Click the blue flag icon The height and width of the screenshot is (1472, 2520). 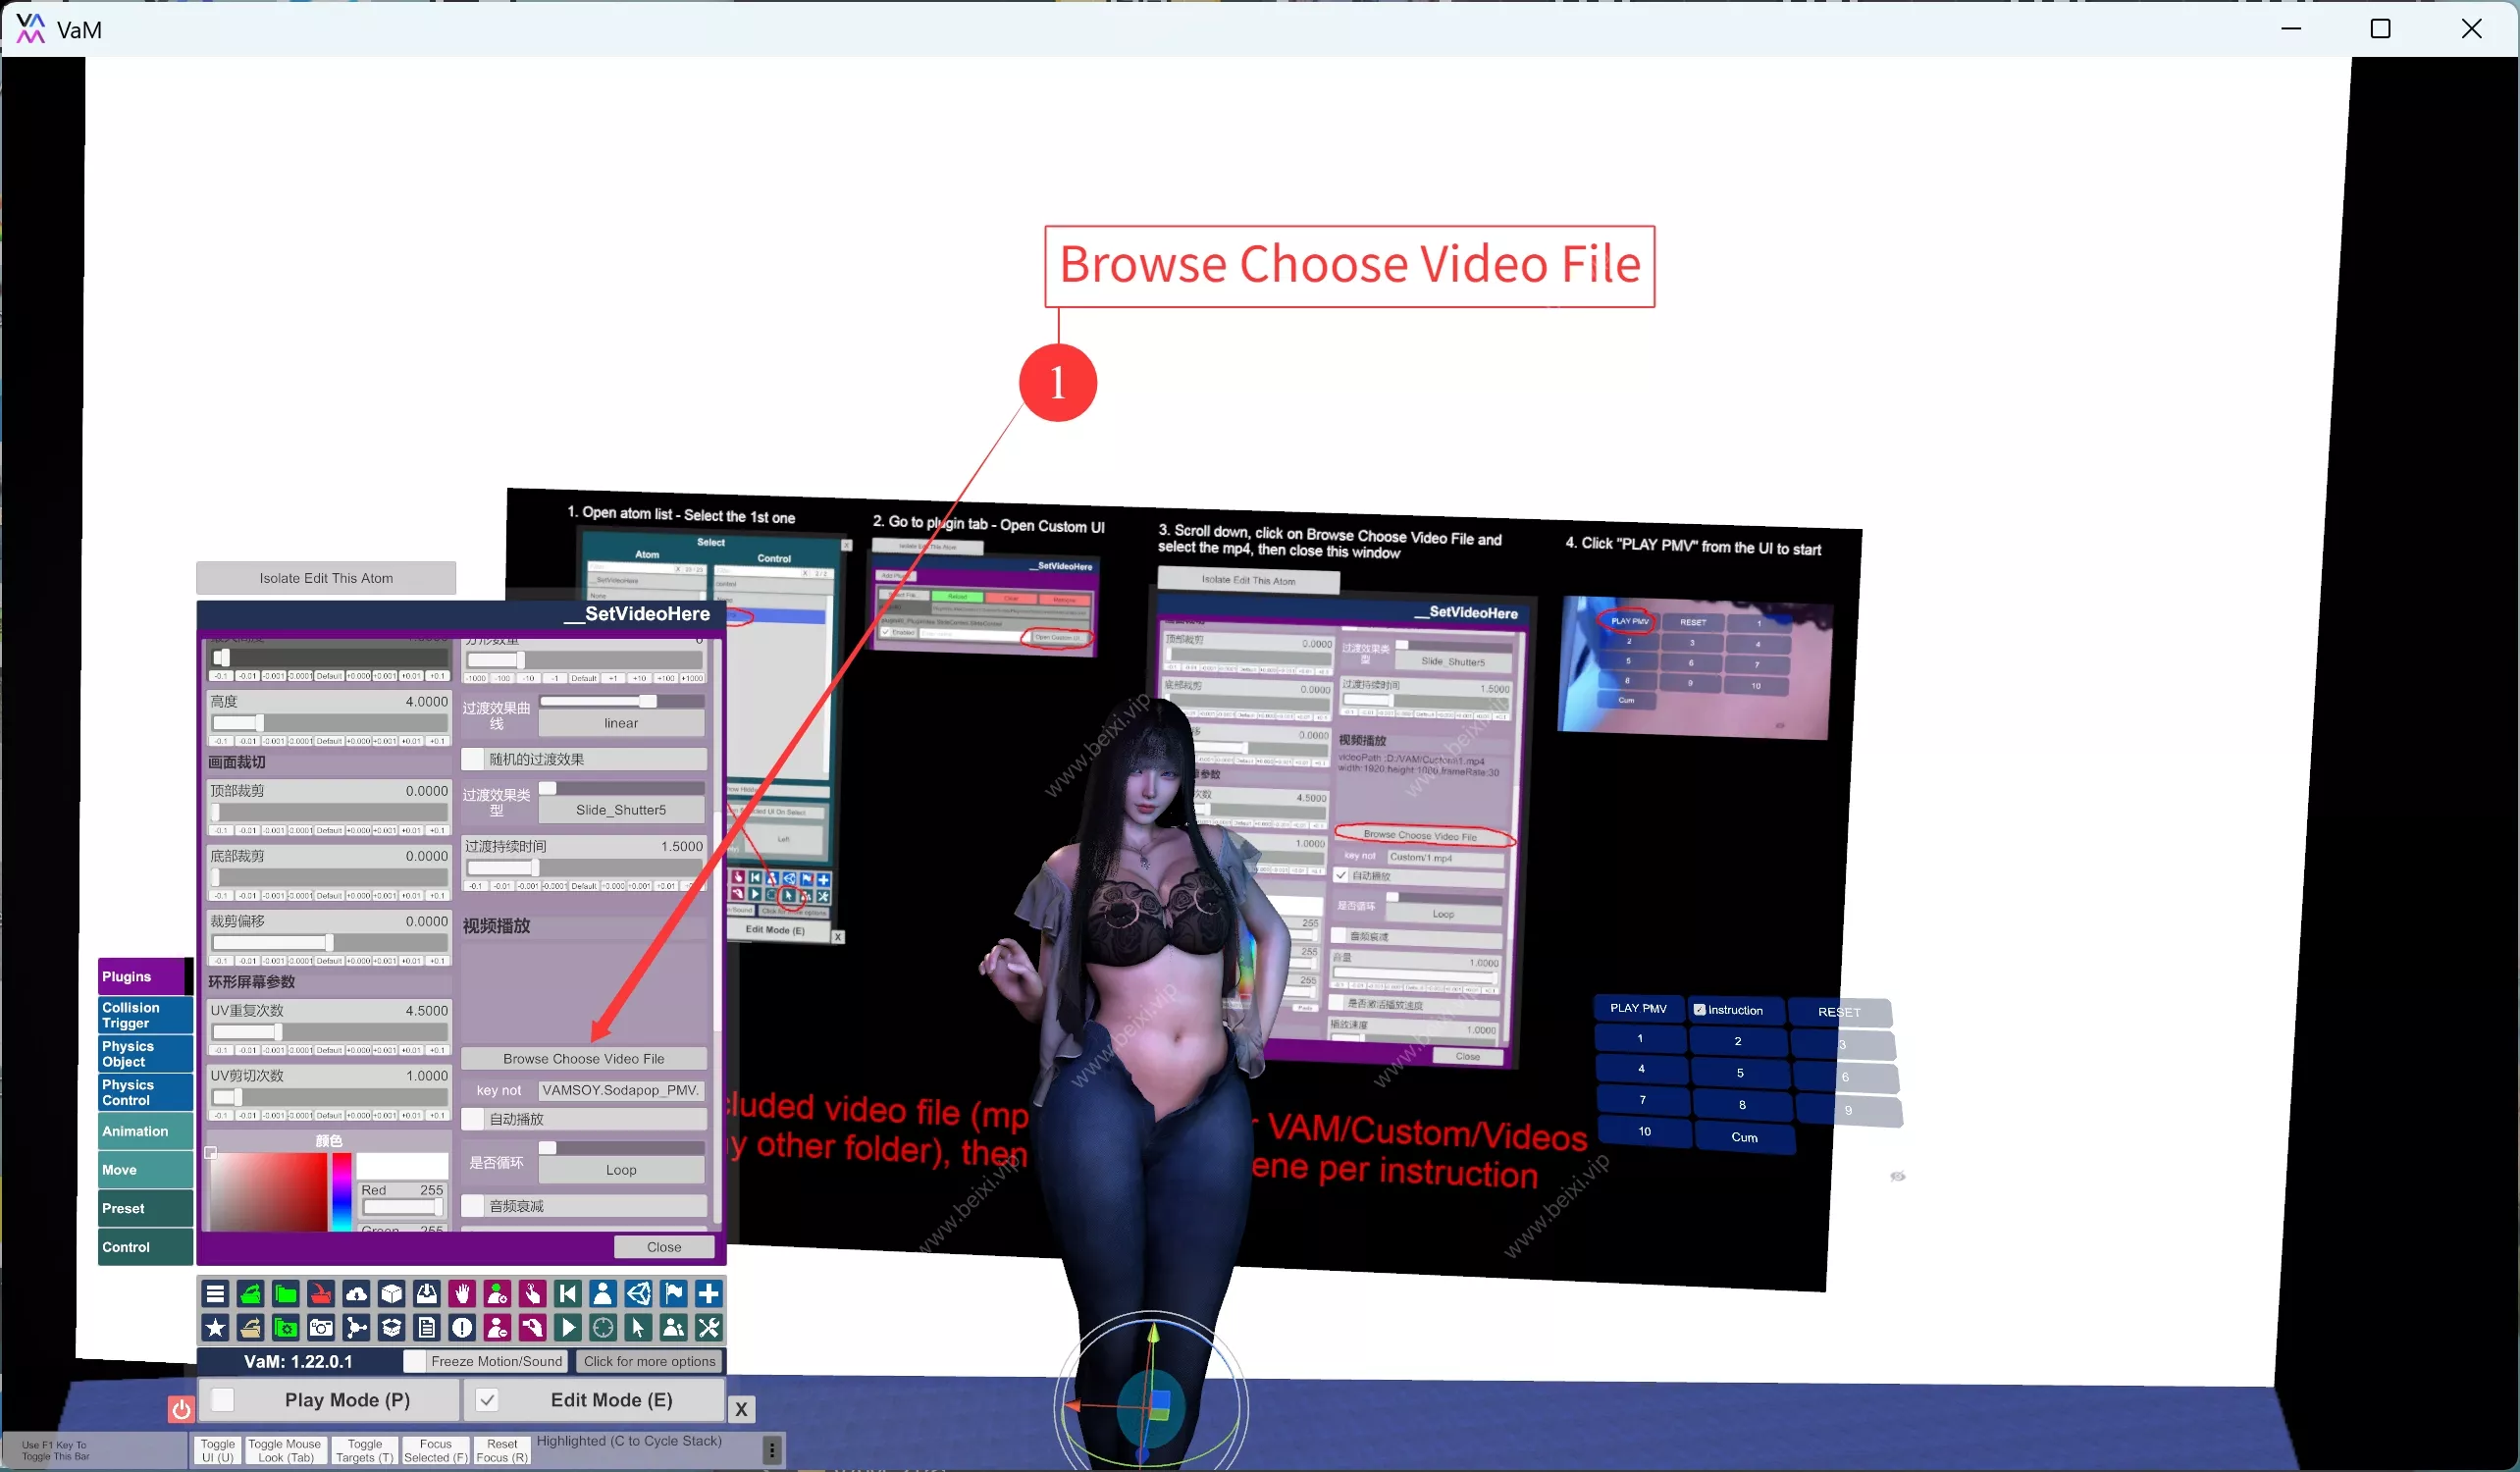[x=673, y=1294]
